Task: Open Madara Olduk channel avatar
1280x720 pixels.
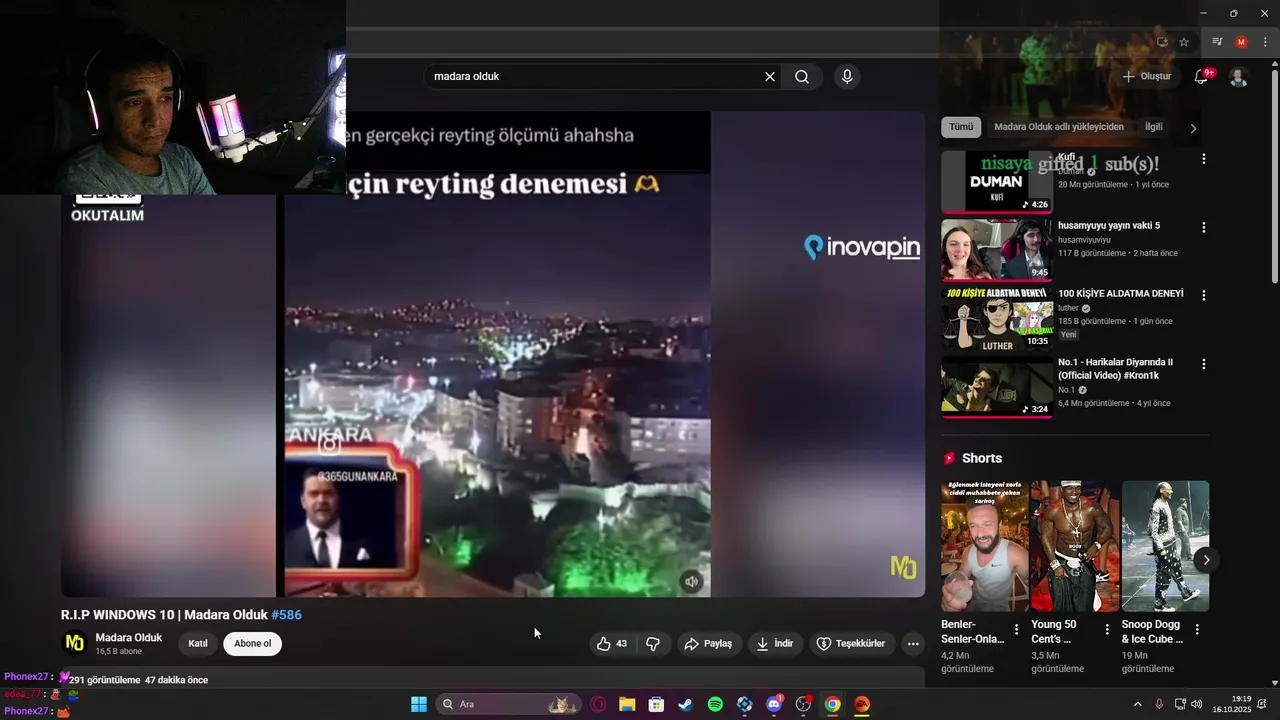Action: (x=75, y=643)
